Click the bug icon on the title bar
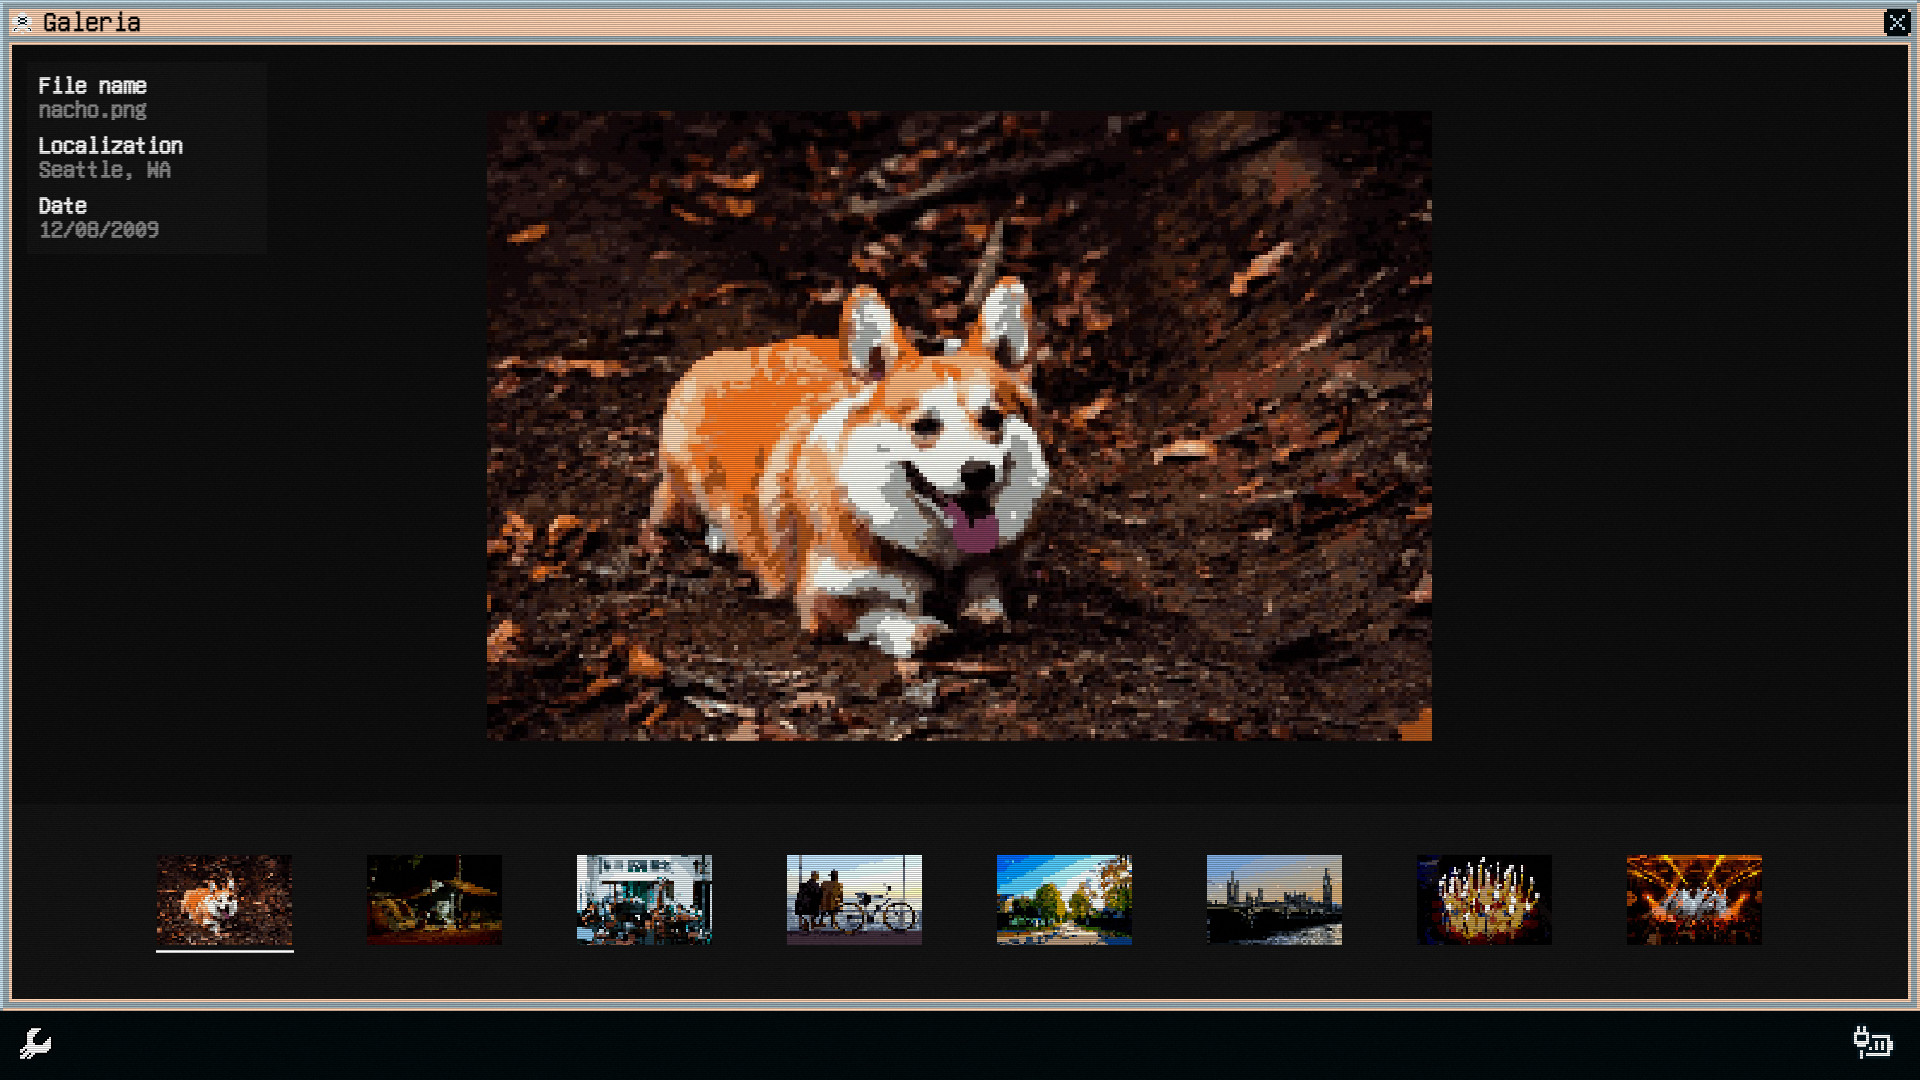Image resolution: width=1920 pixels, height=1080 pixels. tap(22, 22)
